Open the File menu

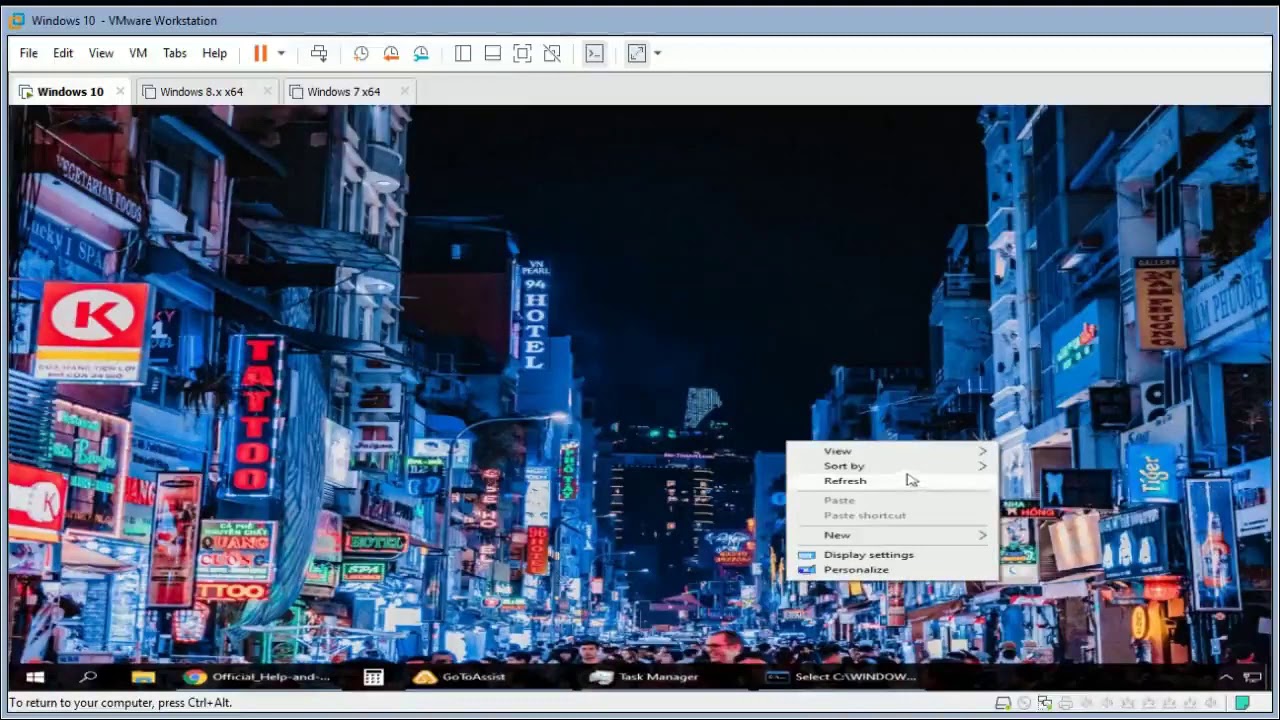(x=29, y=53)
